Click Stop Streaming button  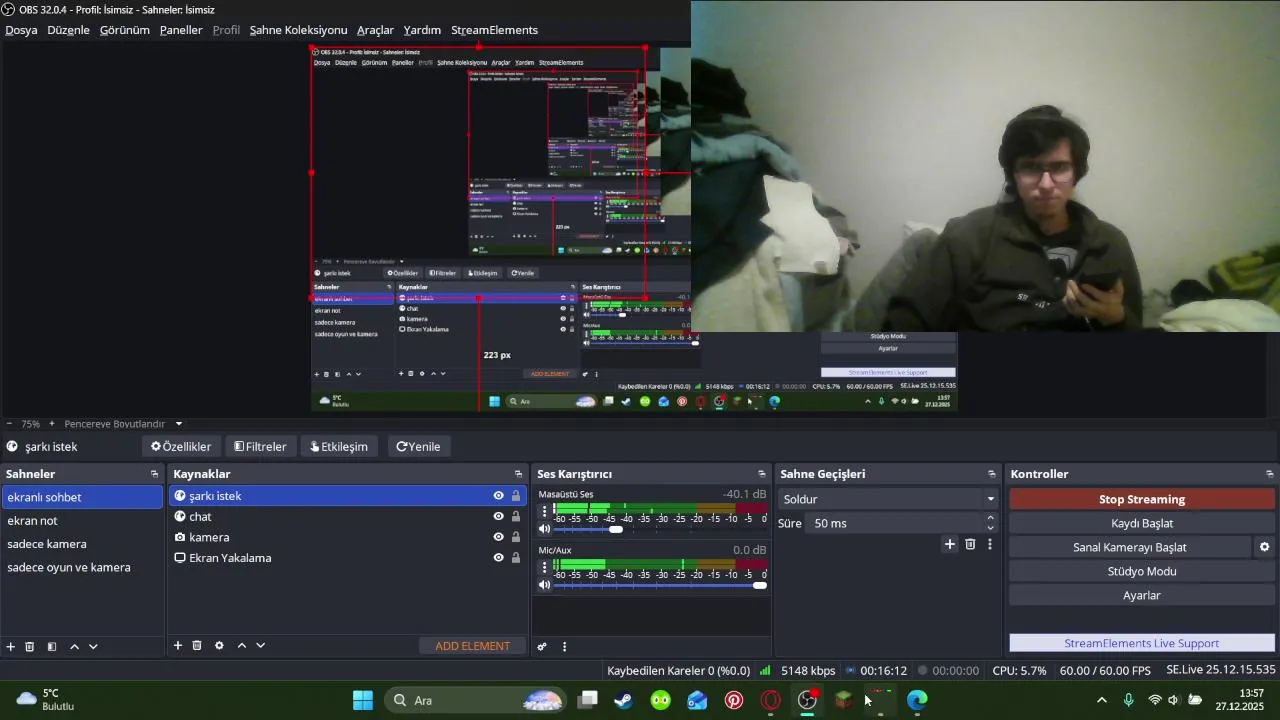[x=1142, y=499]
